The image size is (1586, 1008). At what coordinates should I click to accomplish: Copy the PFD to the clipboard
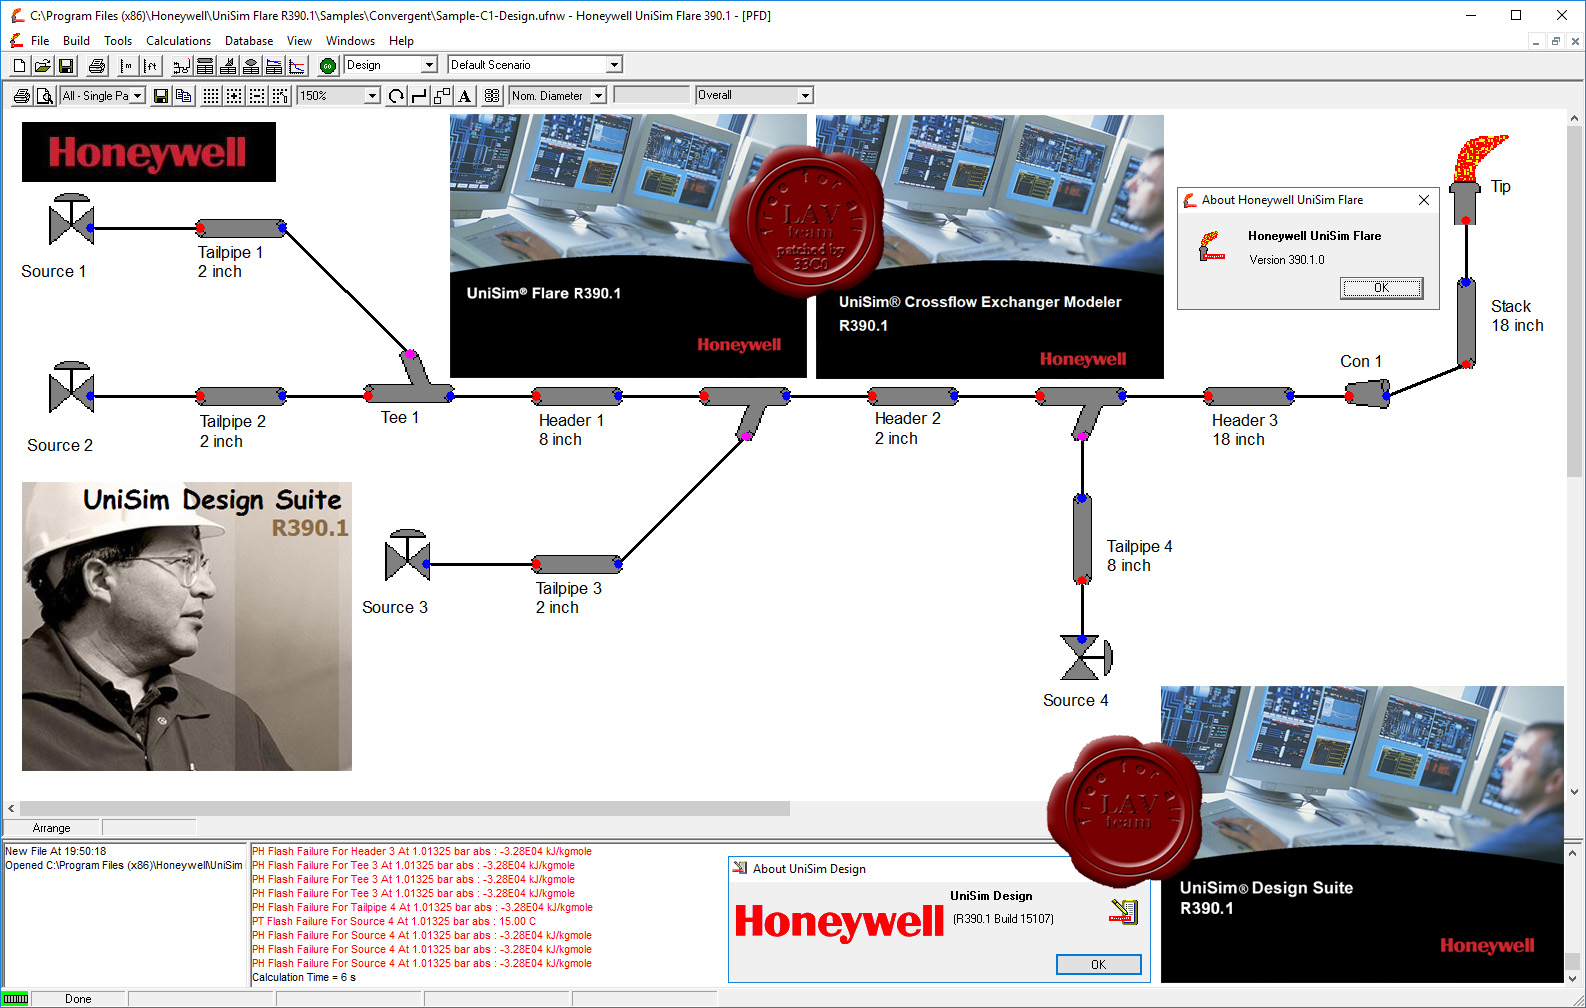point(184,96)
